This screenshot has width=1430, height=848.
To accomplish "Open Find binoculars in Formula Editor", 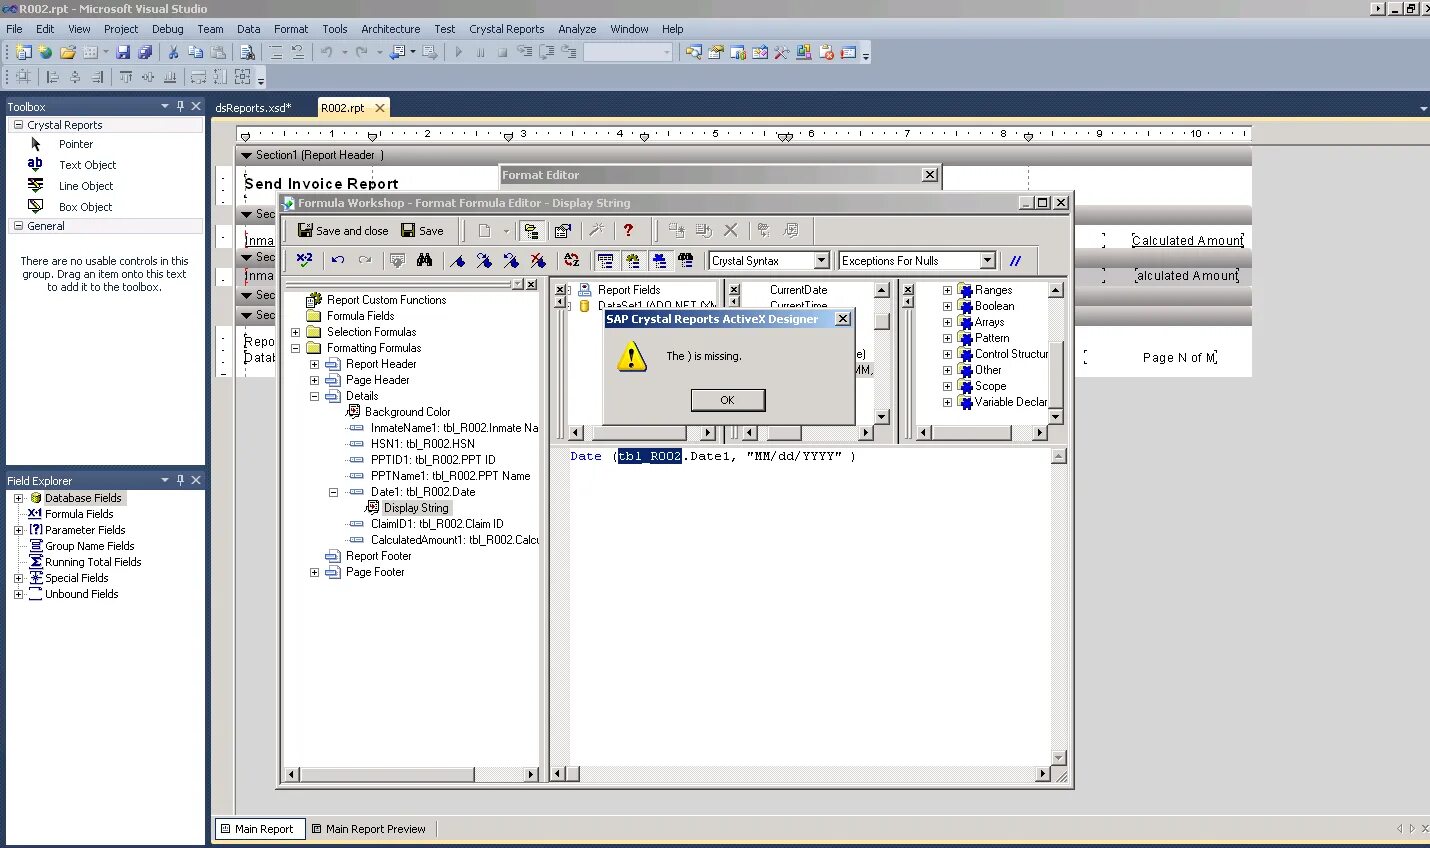I will point(424,260).
